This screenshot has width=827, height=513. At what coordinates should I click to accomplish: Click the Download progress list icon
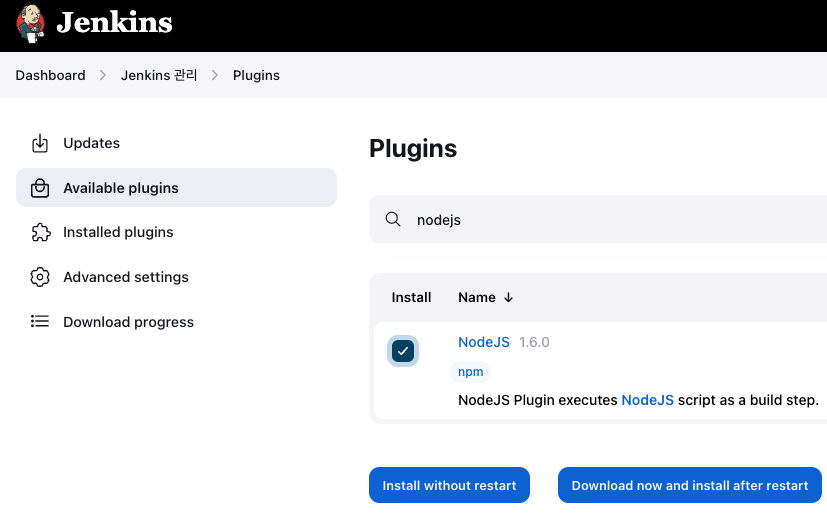tap(40, 321)
